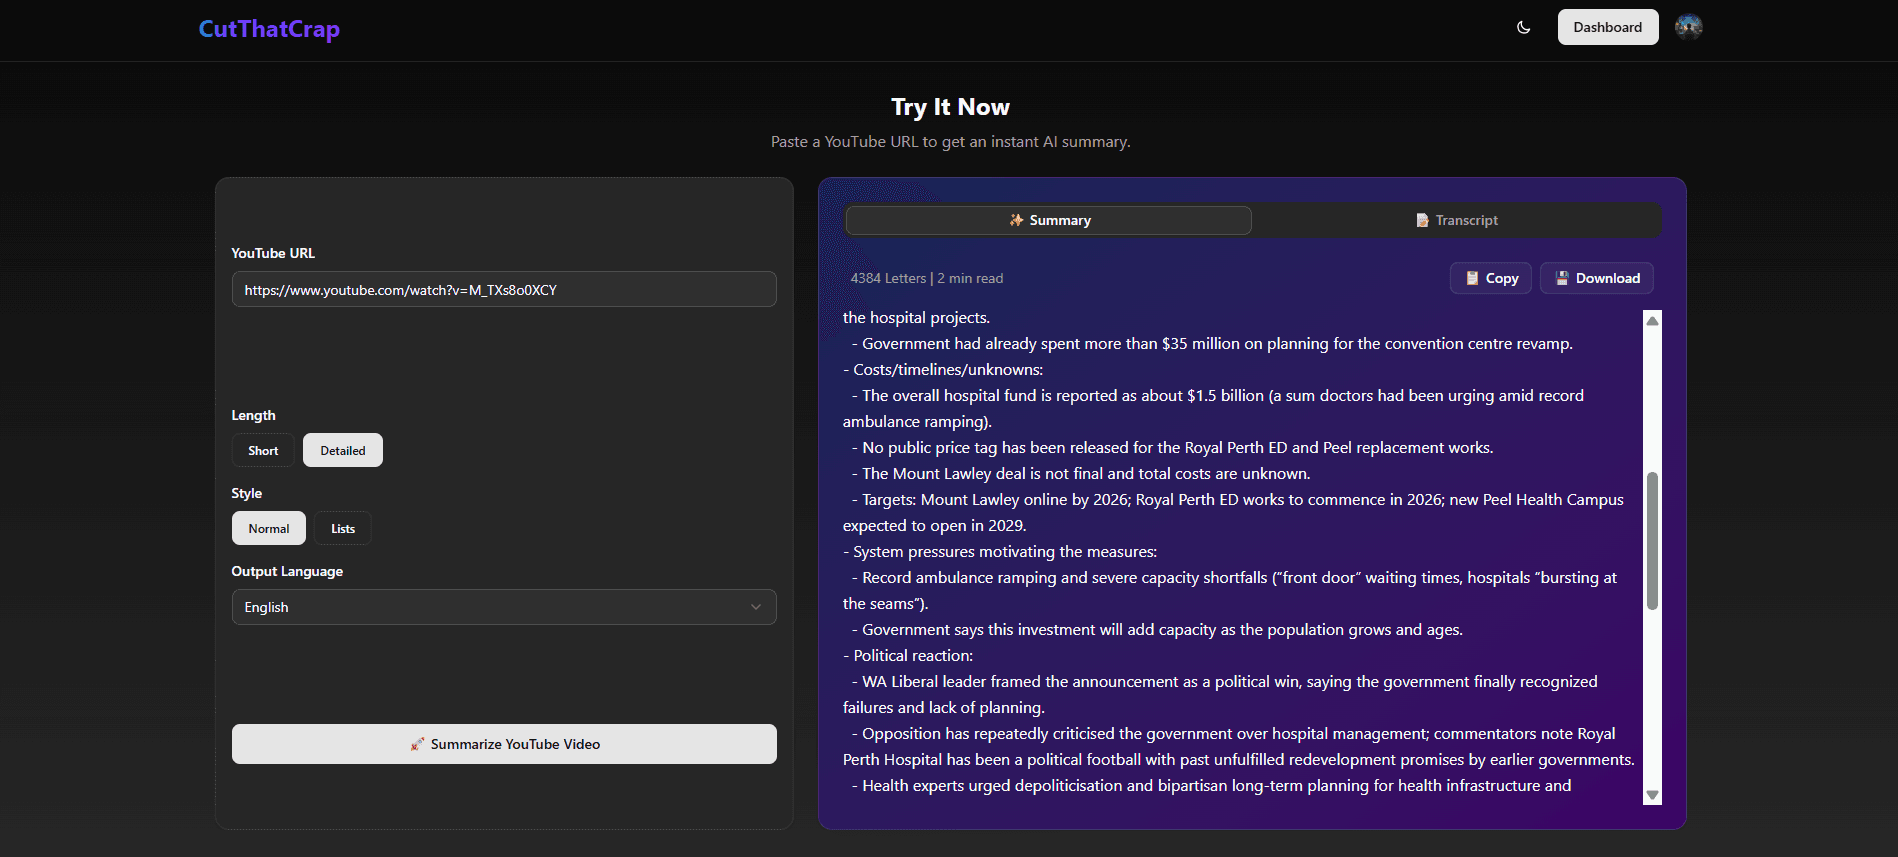1898x857 pixels.
Task: Click inside the YouTube URL field
Action: 503,290
